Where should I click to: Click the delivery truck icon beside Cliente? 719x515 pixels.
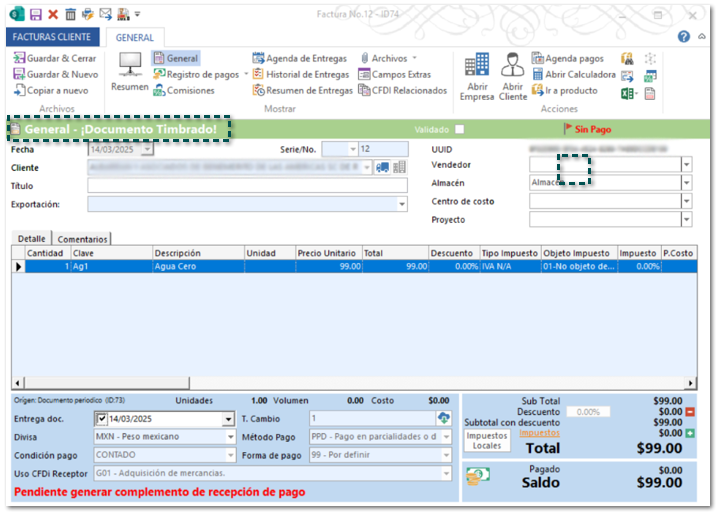tap(383, 167)
